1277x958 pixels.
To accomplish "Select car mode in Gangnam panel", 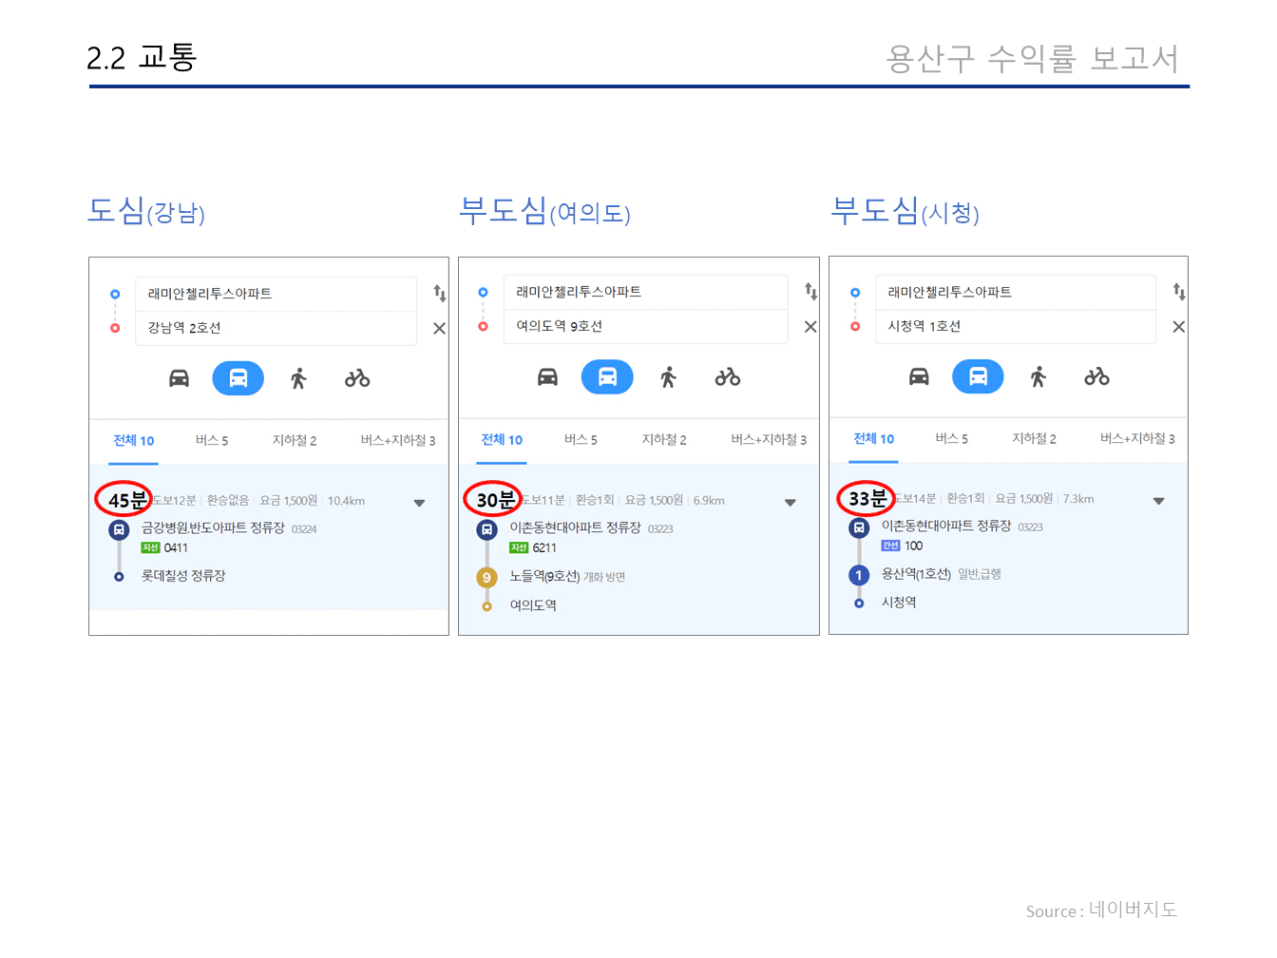I will pos(179,378).
